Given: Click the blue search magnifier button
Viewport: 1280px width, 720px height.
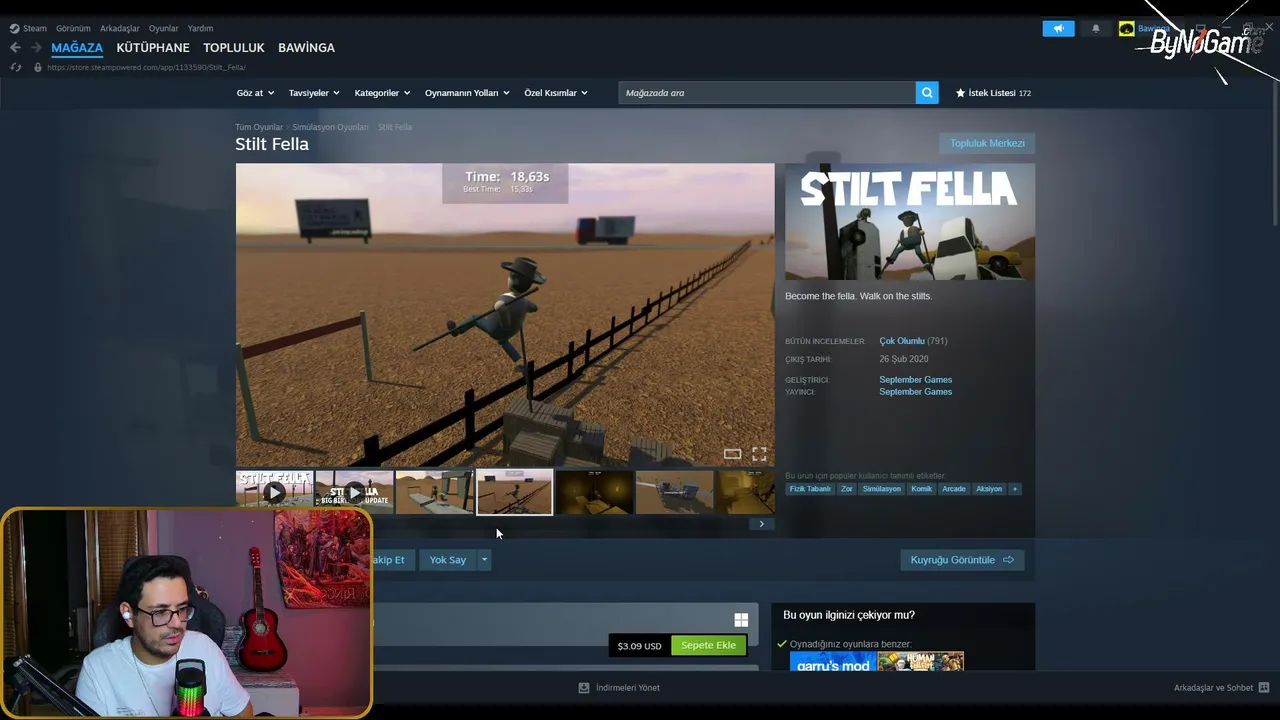Looking at the screenshot, I should 927,93.
